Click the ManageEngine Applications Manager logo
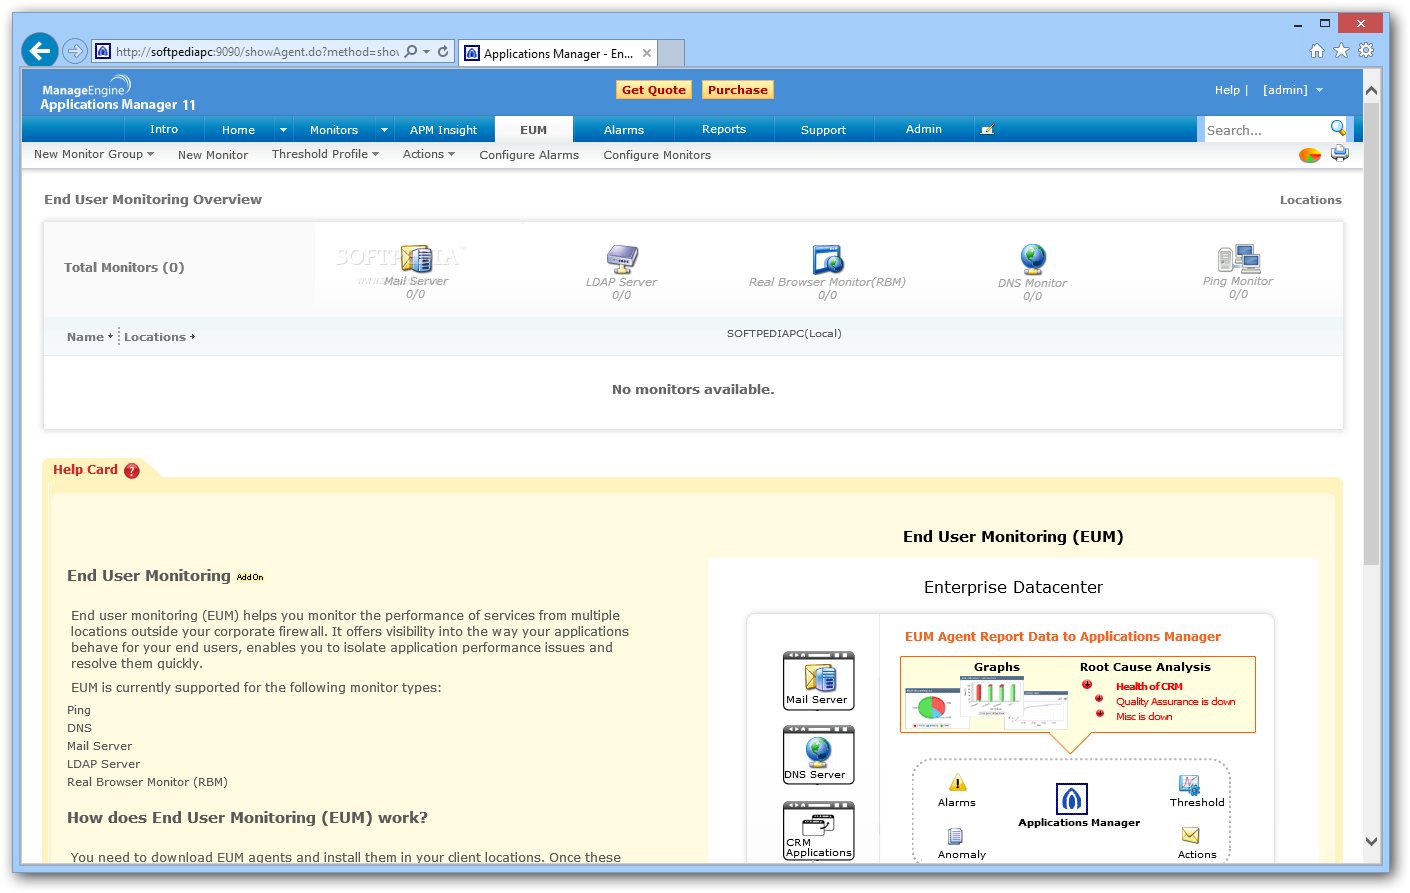Viewport: 1410px width, 893px height. (118, 93)
